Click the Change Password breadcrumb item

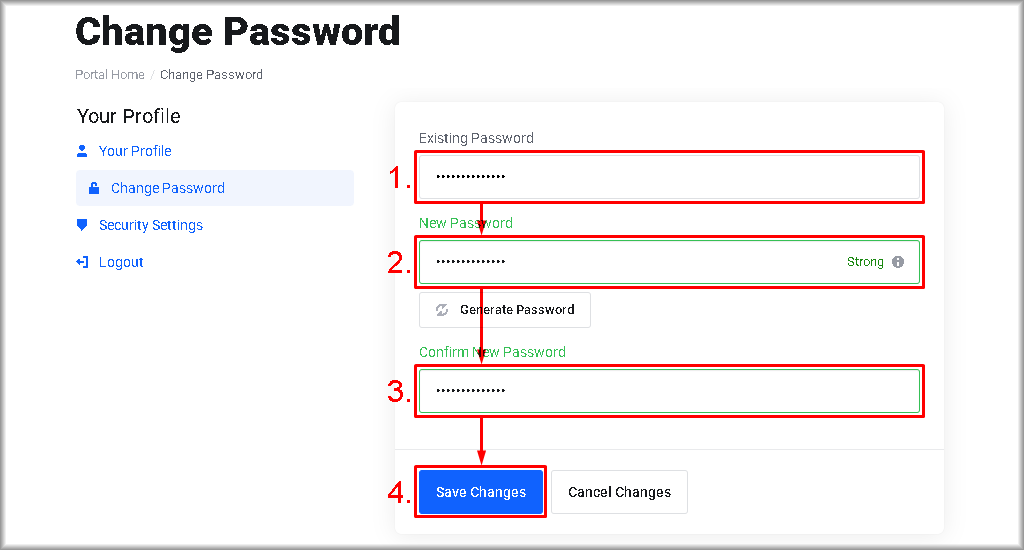pyautogui.click(x=211, y=75)
